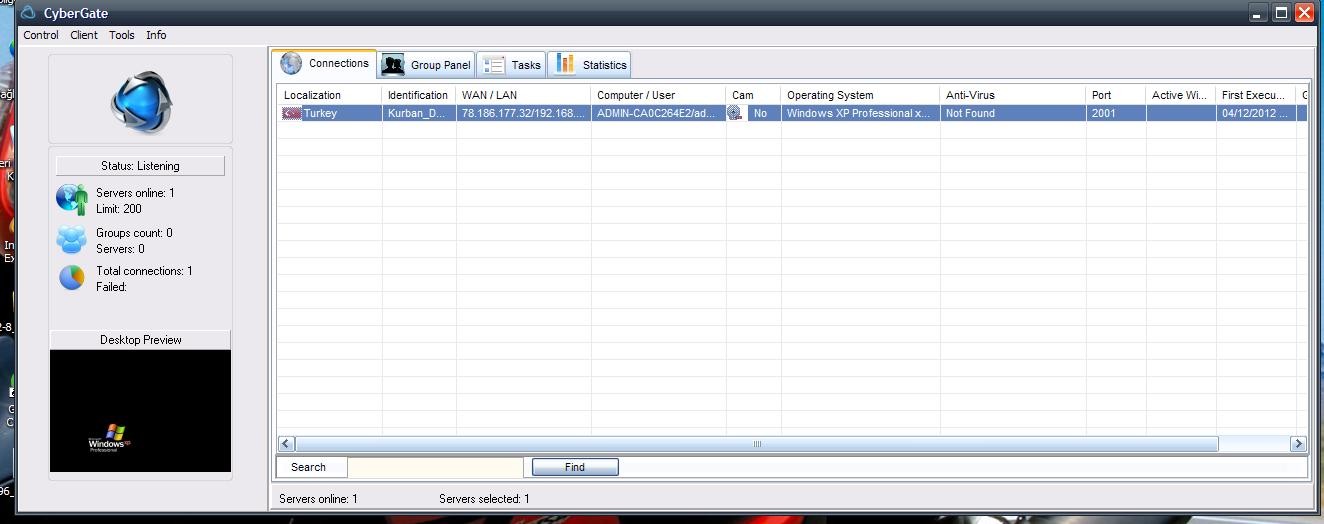Close the CyberGate window
The height and width of the screenshot is (524, 1324).
tap(1304, 13)
